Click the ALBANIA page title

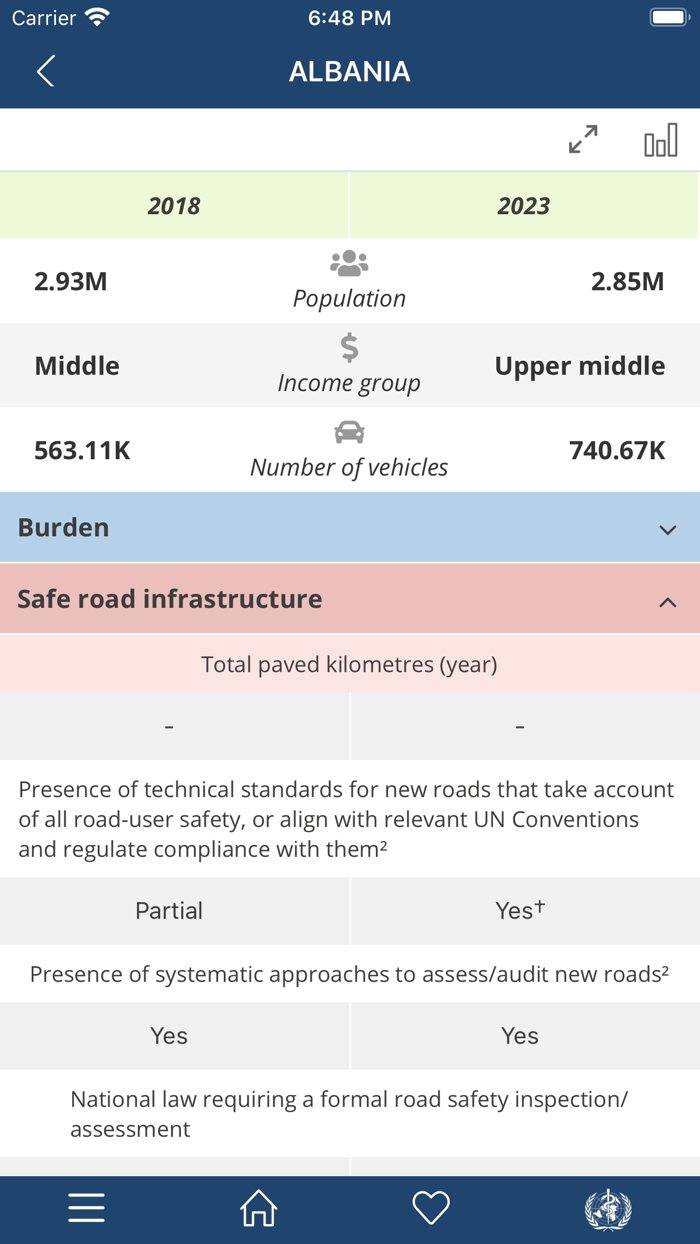[x=350, y=71]
